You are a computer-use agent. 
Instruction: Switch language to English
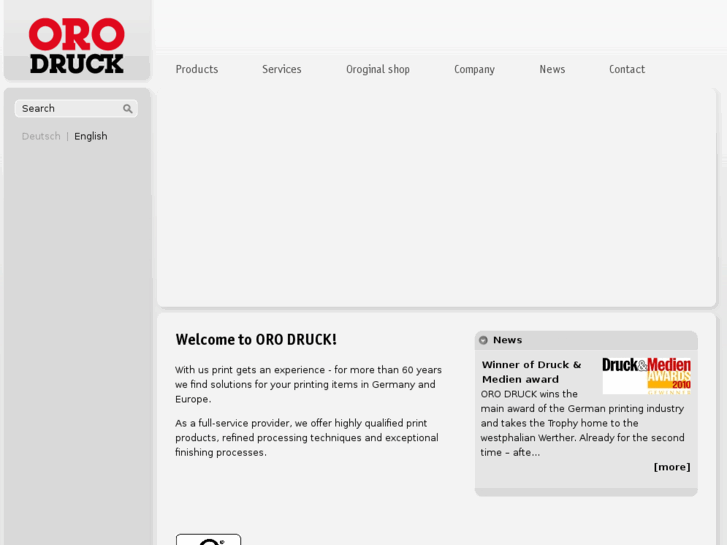(91, 136)
